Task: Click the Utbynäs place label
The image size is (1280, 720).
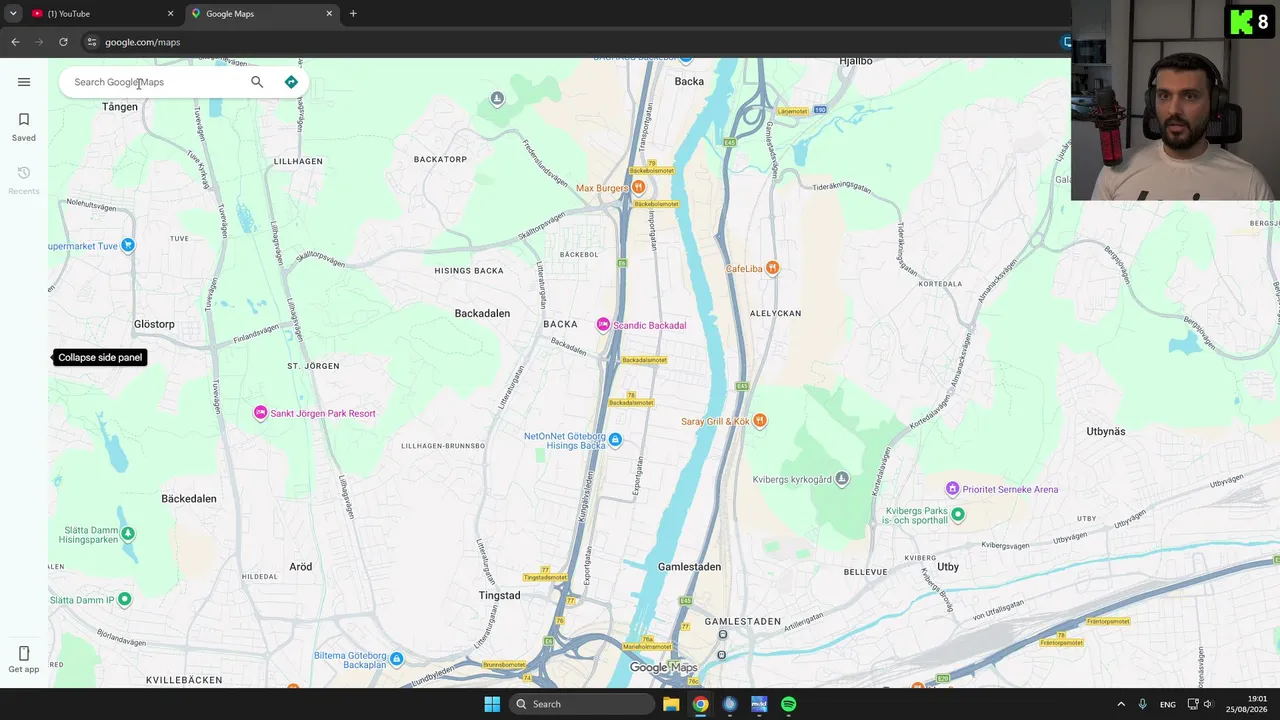Action: (1106, 432)
